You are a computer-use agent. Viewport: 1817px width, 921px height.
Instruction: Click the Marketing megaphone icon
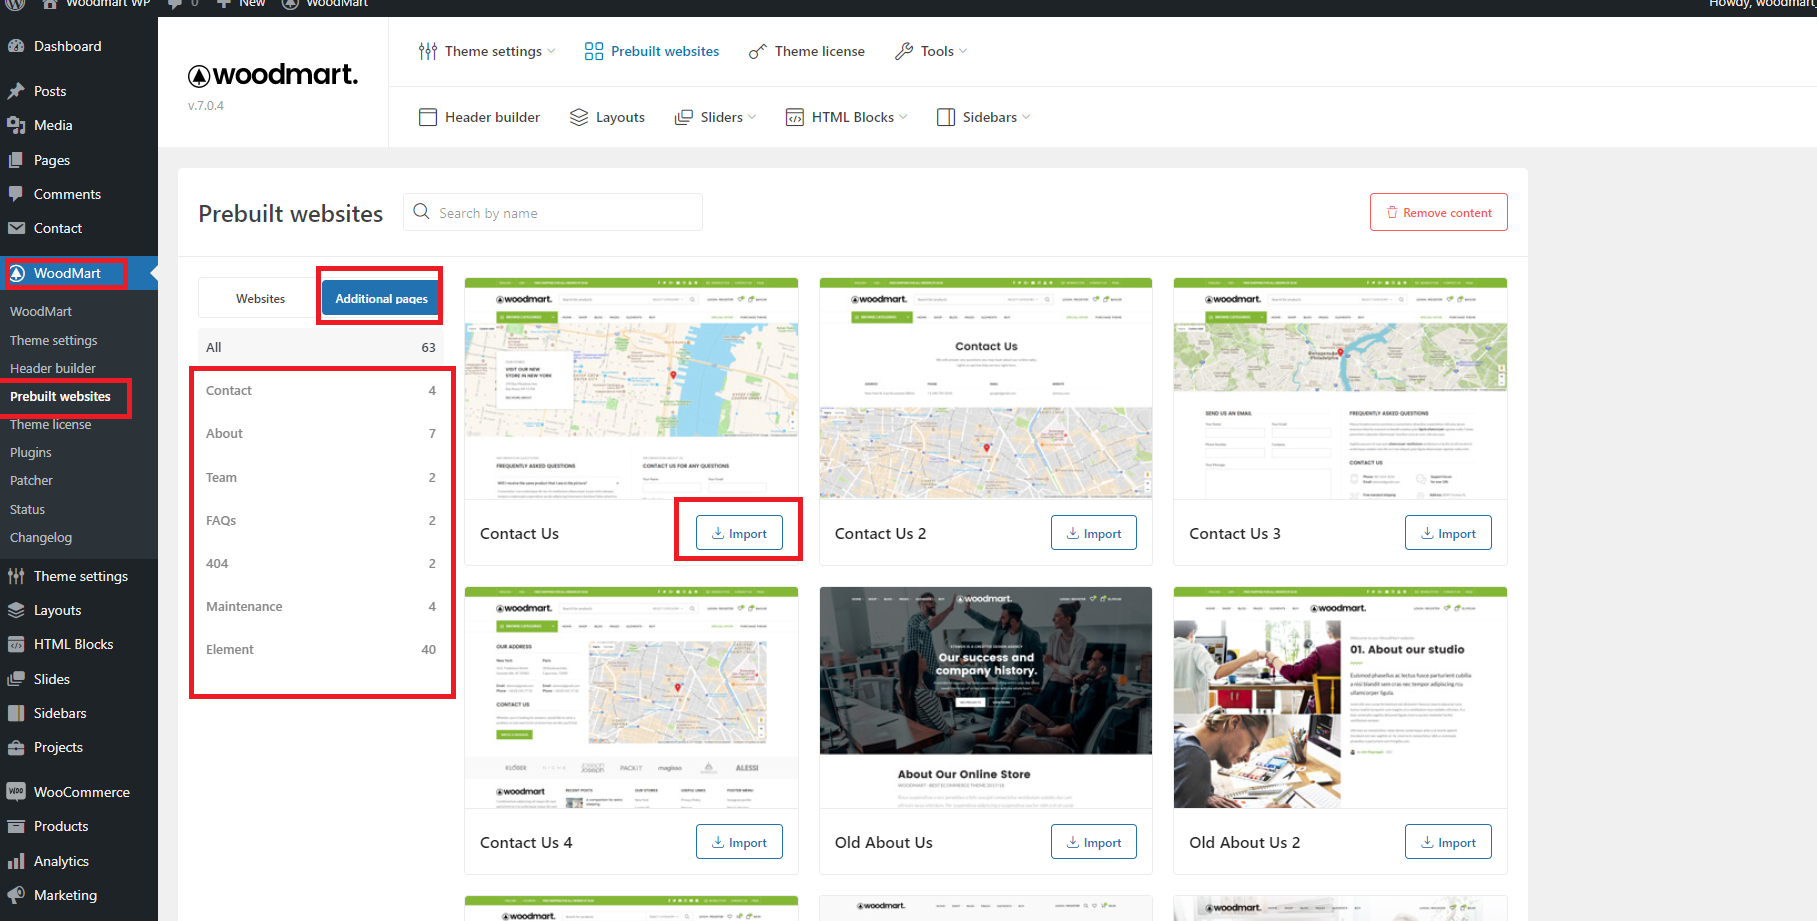[x=16, y=895]
